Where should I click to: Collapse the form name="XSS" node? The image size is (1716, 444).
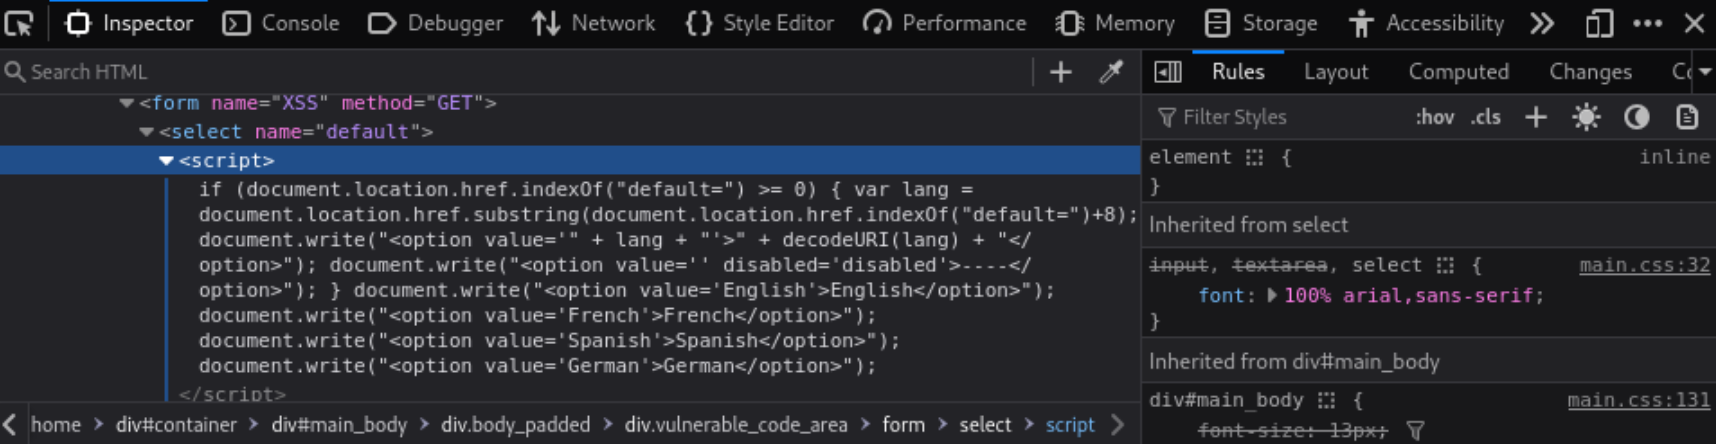point(126,103)
